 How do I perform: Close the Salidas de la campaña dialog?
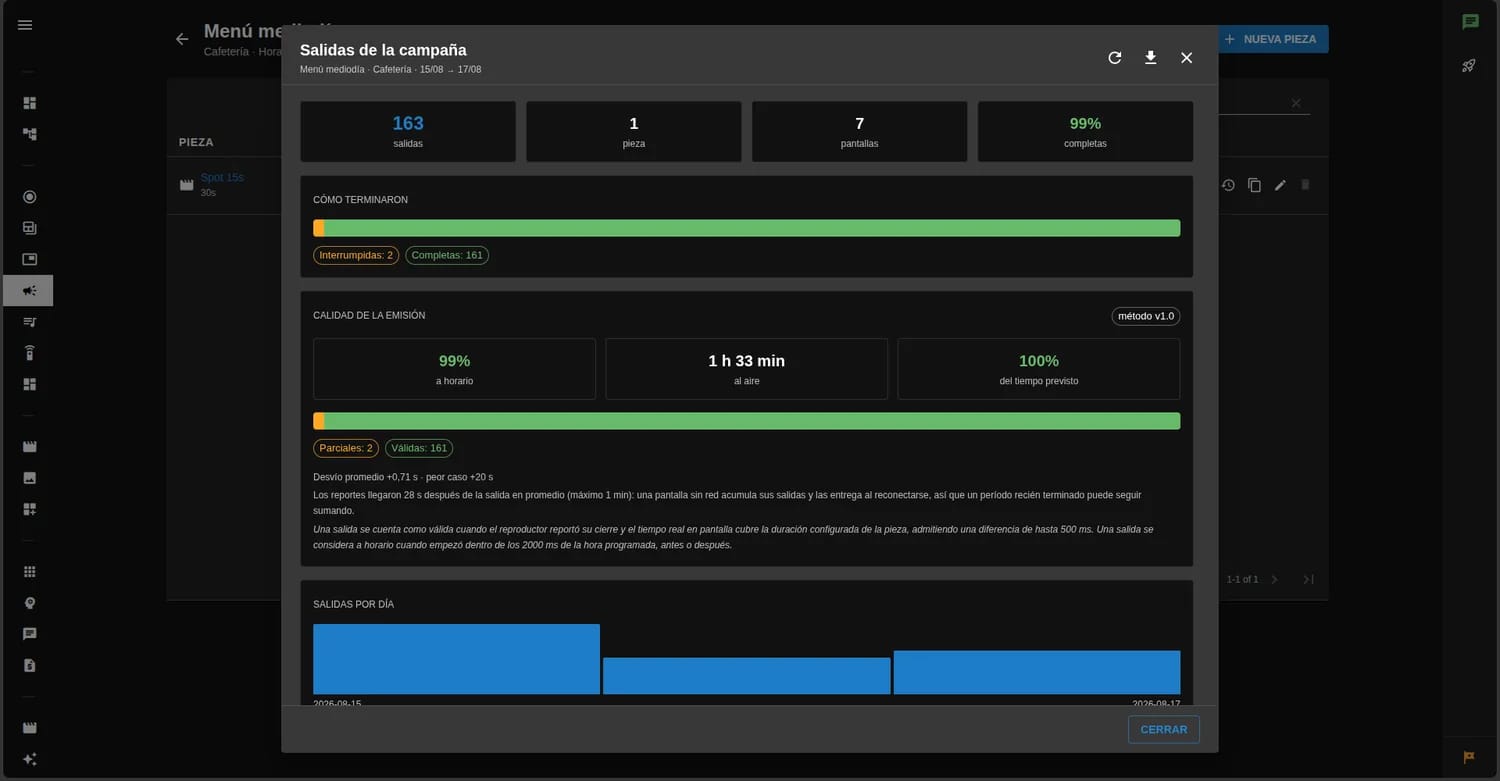click(1187, 58)
